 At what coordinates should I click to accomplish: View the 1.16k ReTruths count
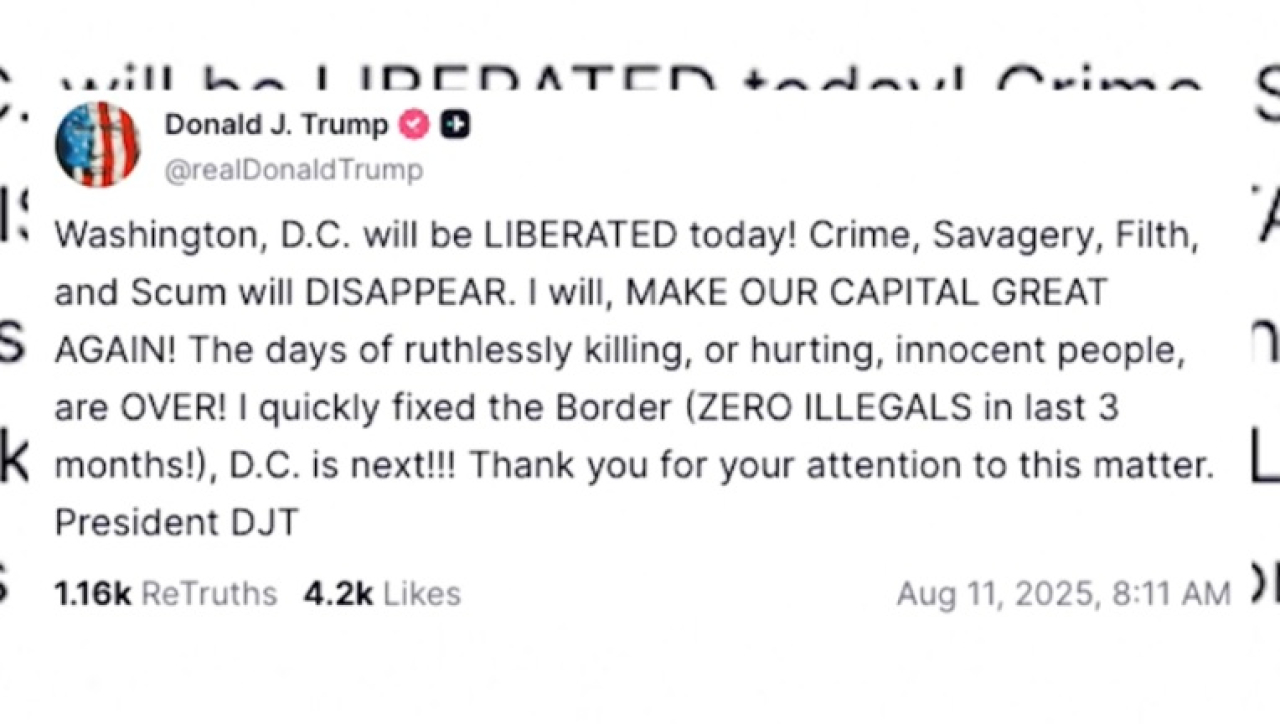[92, 594]
